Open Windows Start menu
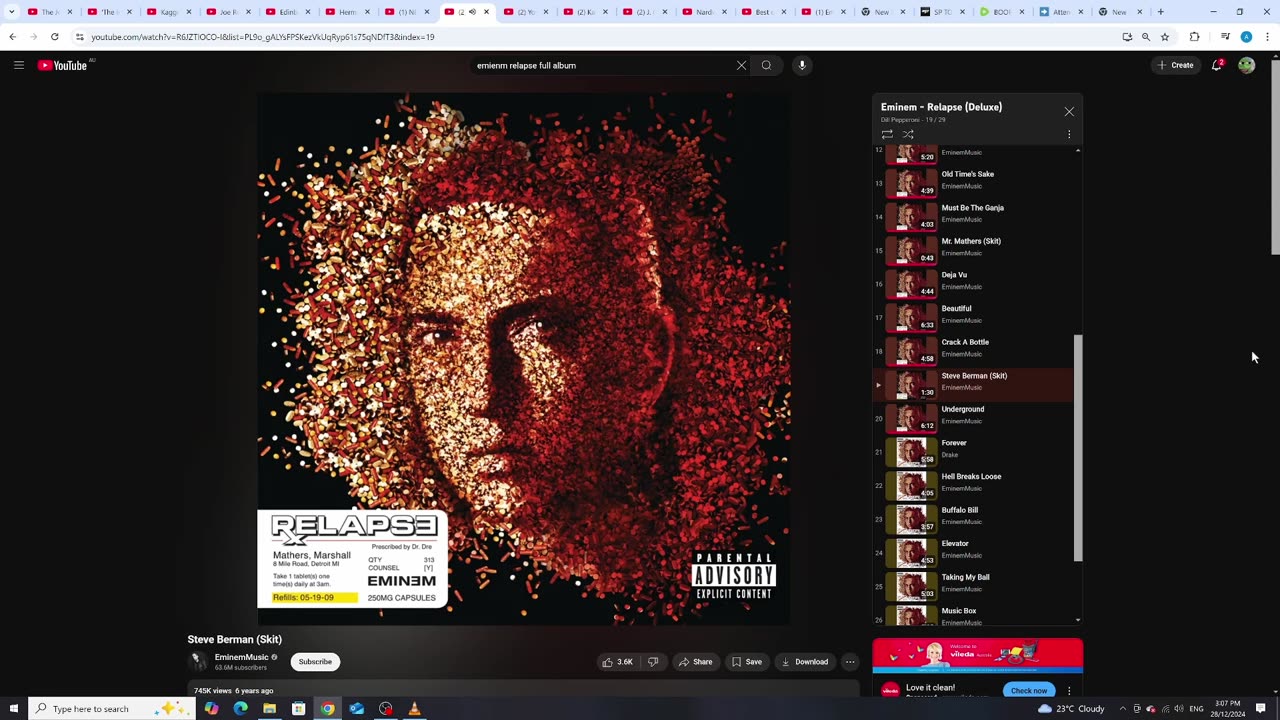1280x720 pixels. coord(13,708)
